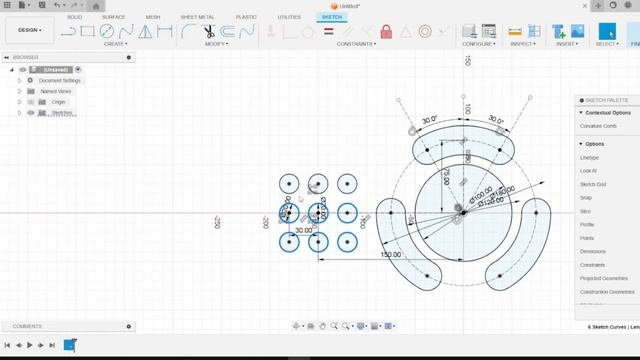Select the Line sketch tool
This screenshot has height=360, width=640.
[68, 31]
